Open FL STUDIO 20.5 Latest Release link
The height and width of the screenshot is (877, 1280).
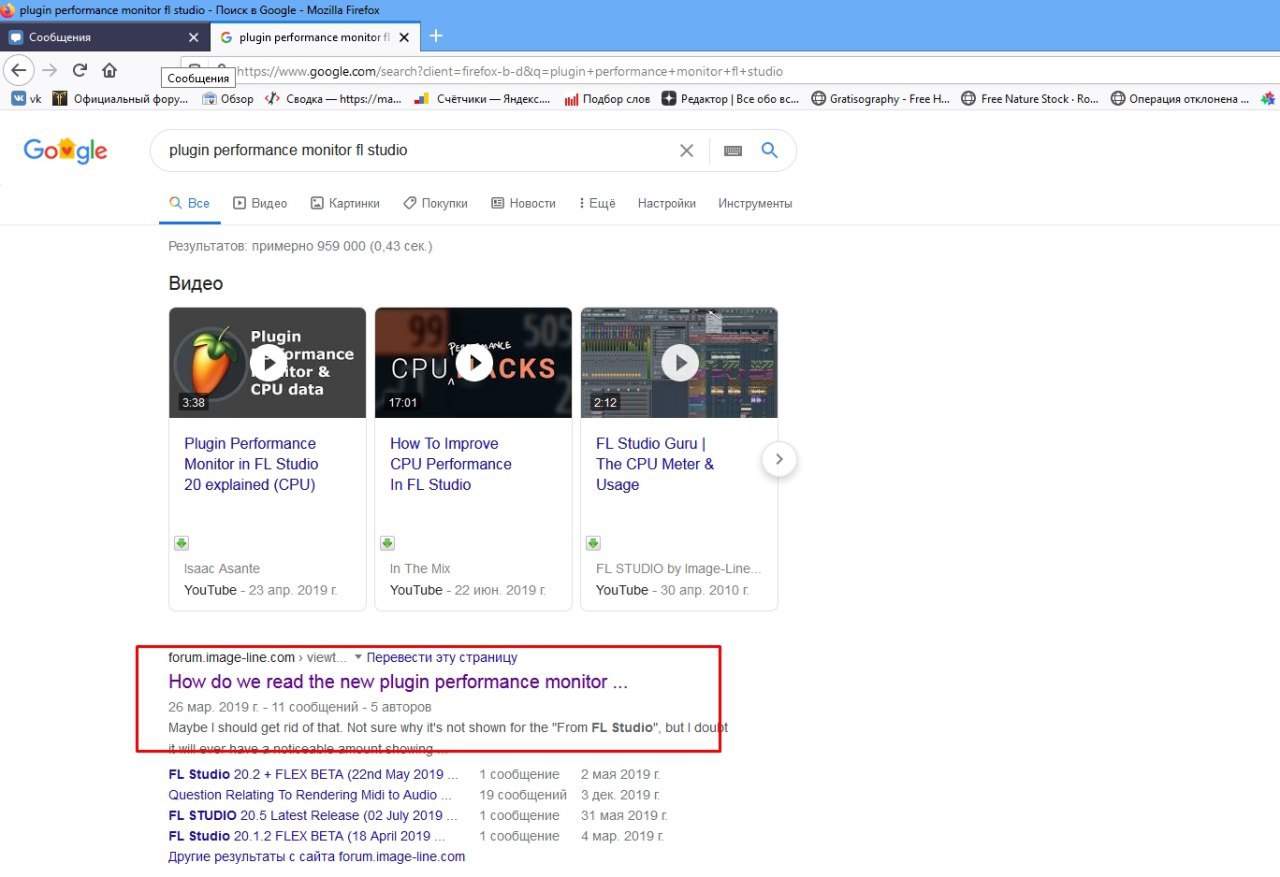314,815
